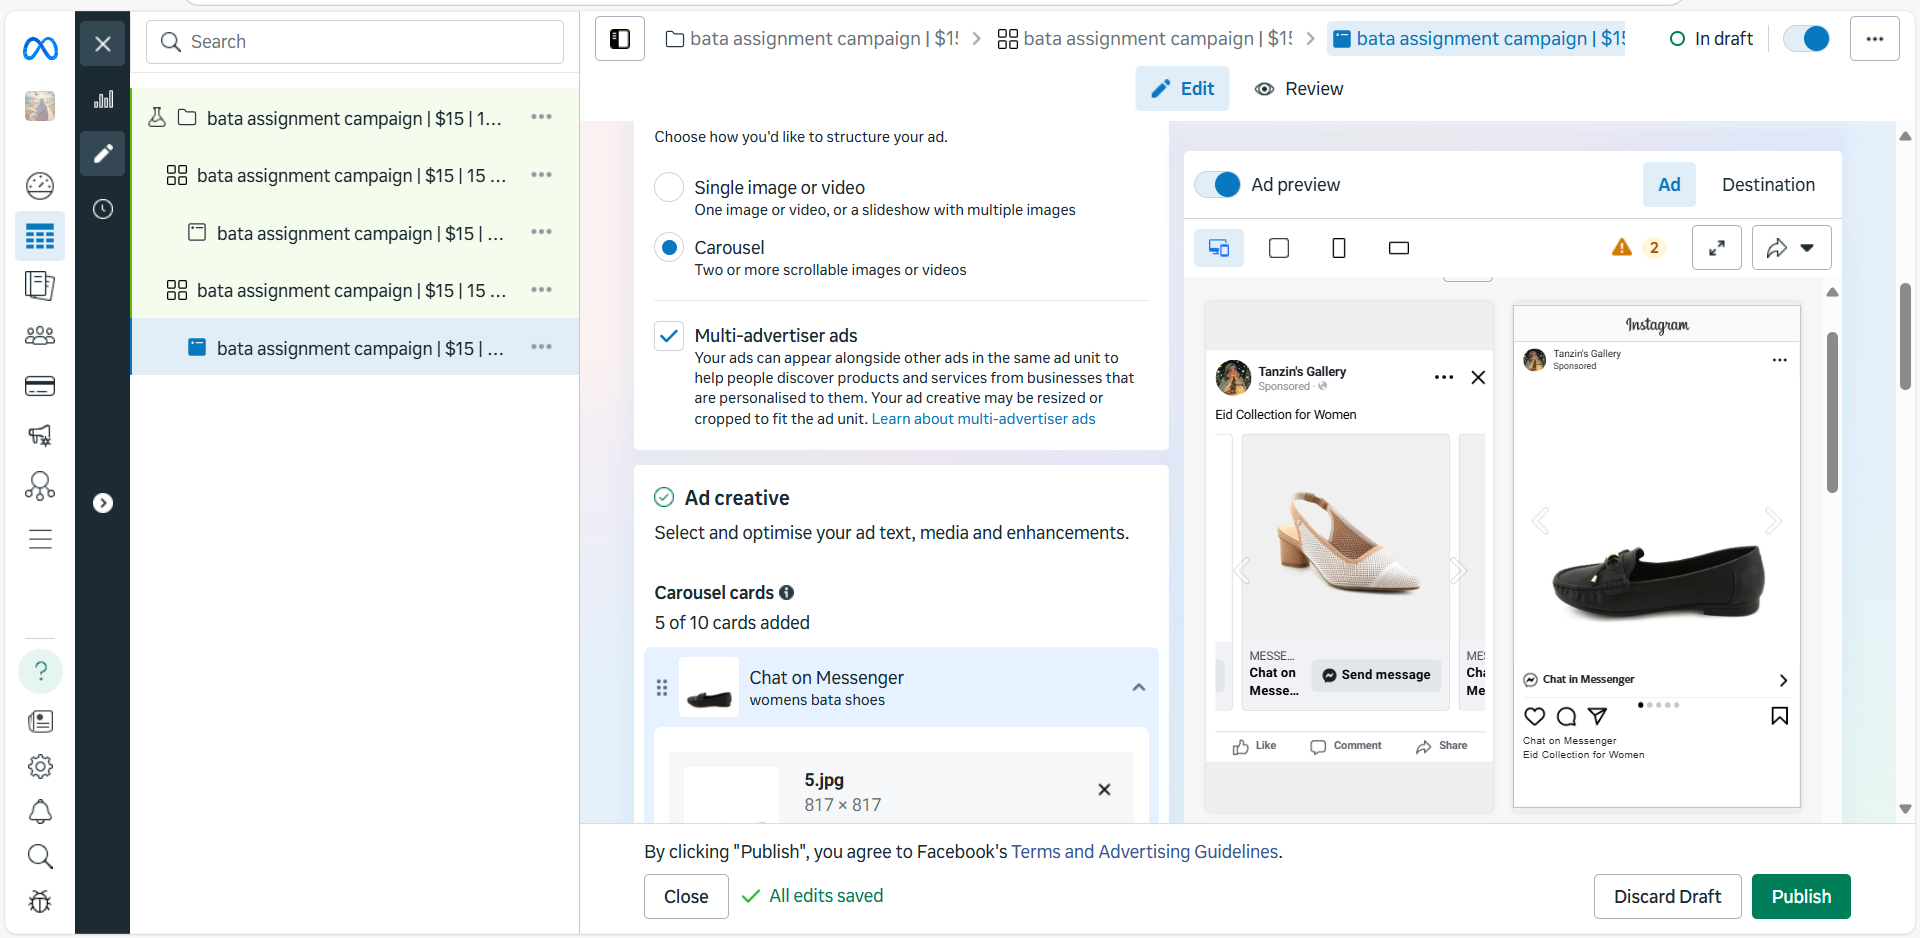Report a problem using the bug icon
This screenshot has width=1920, height=938.
click(x=40, y=901)
